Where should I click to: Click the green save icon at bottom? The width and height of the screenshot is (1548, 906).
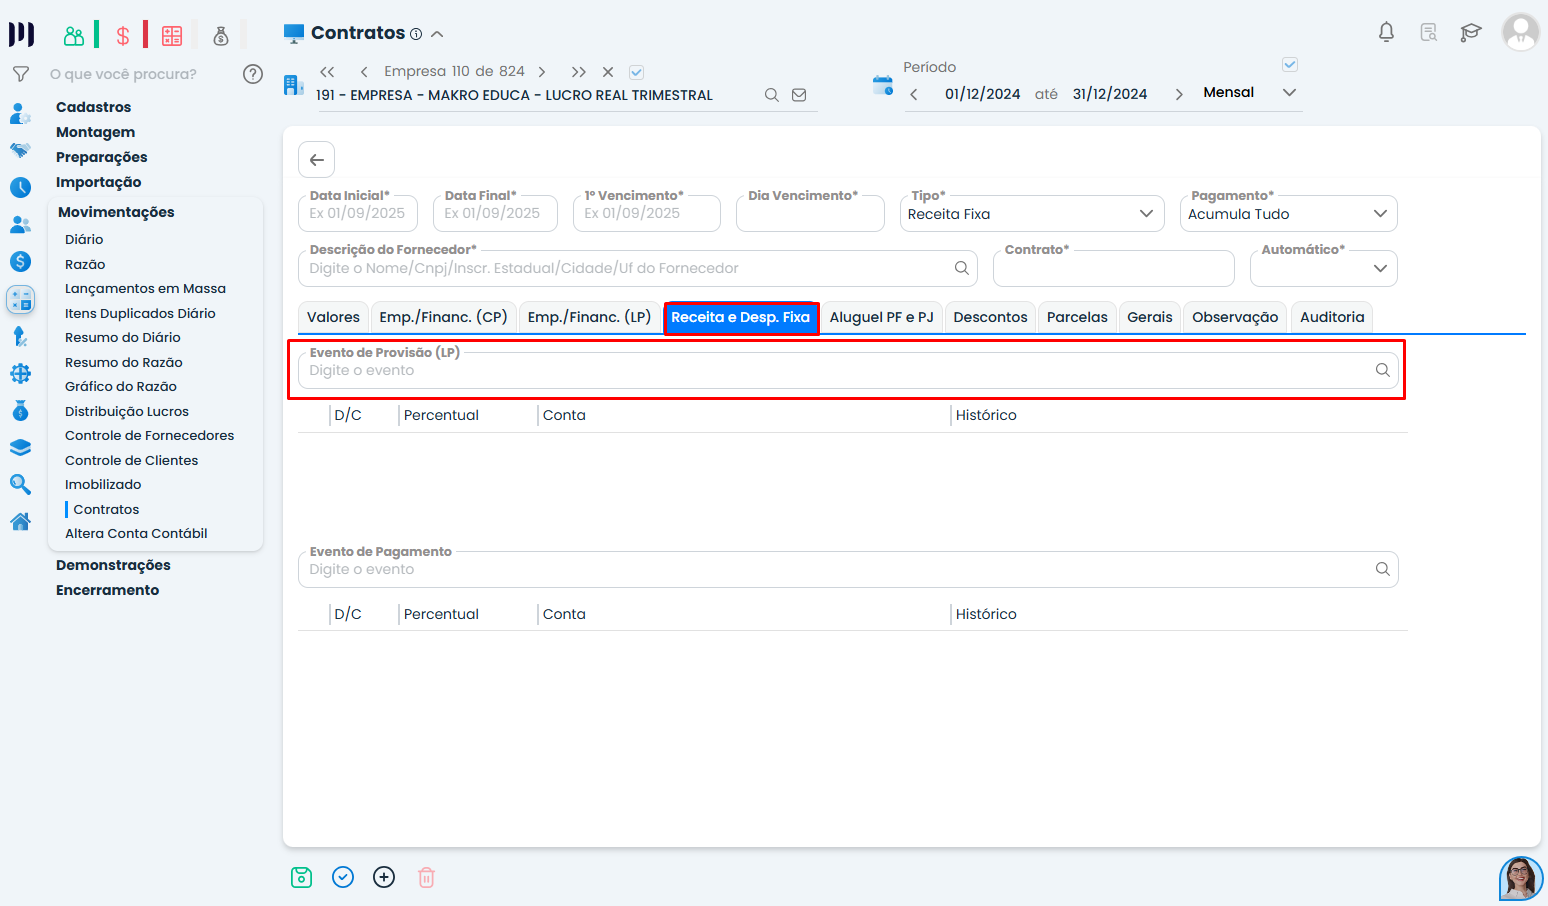tap(301, 877)
